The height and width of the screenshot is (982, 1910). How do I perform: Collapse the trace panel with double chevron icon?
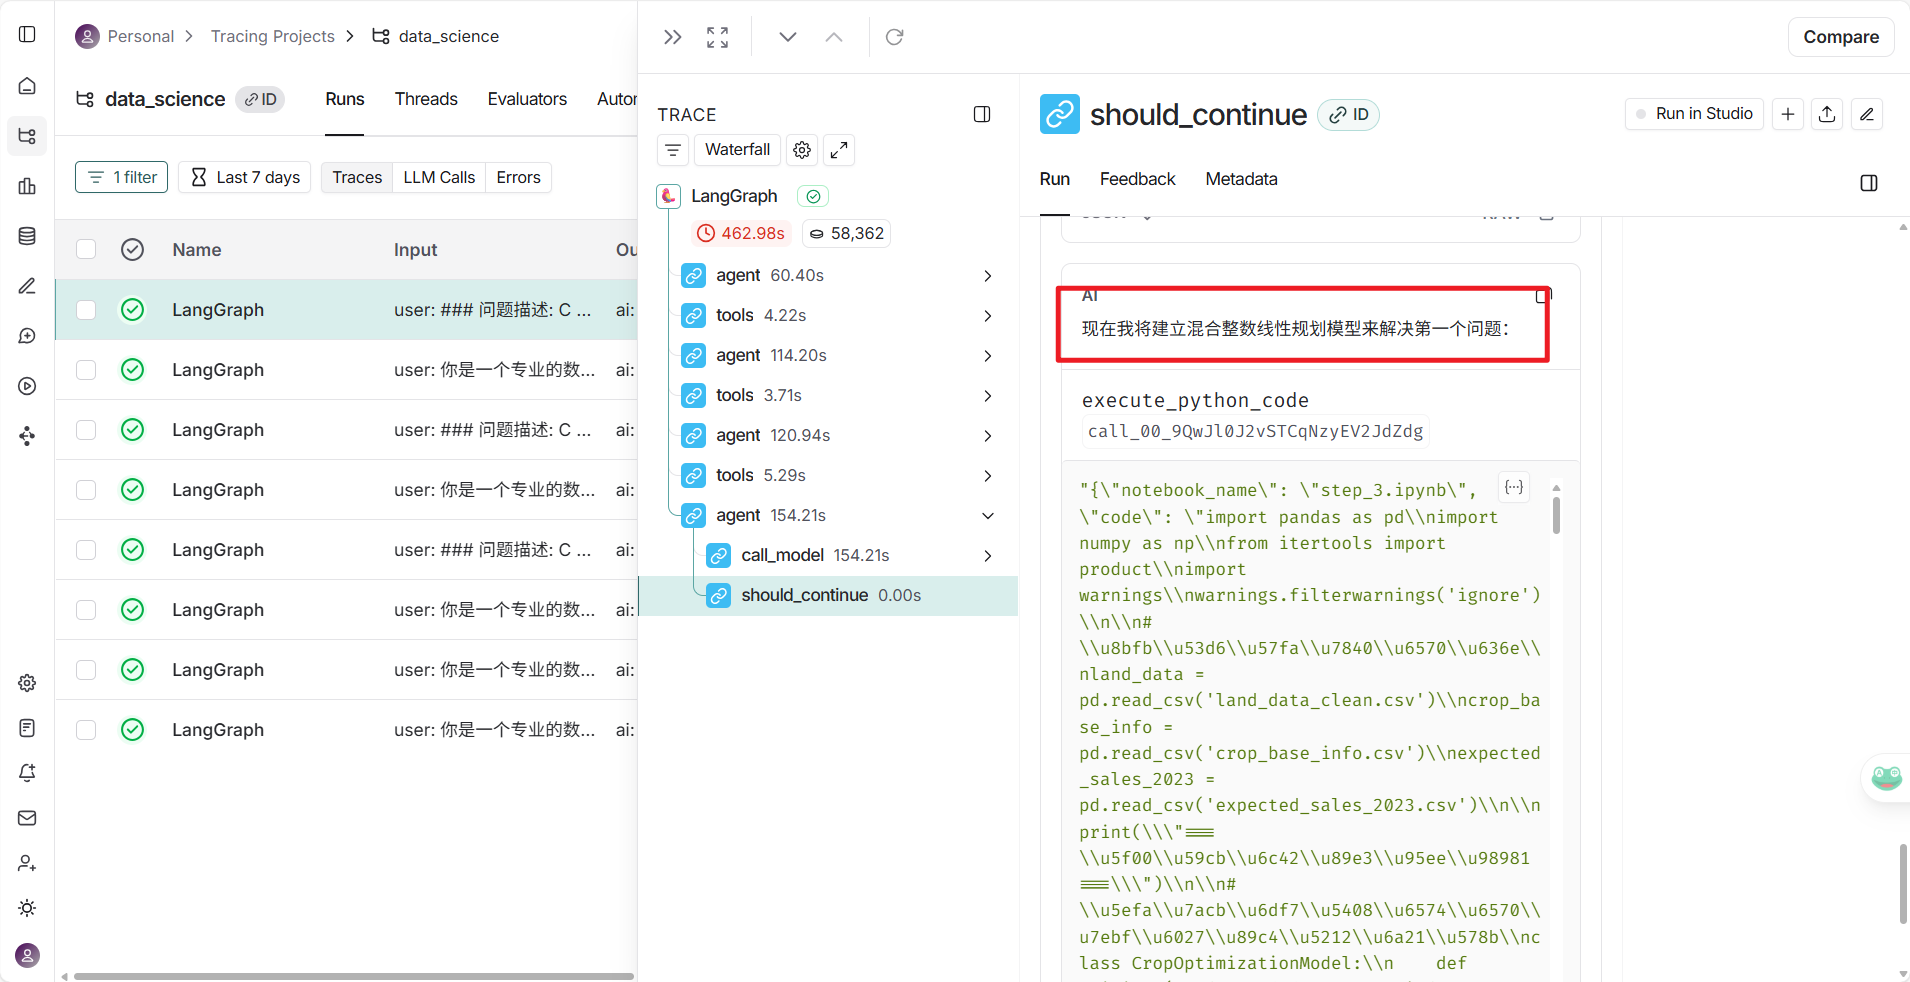[x=673, y=37]
